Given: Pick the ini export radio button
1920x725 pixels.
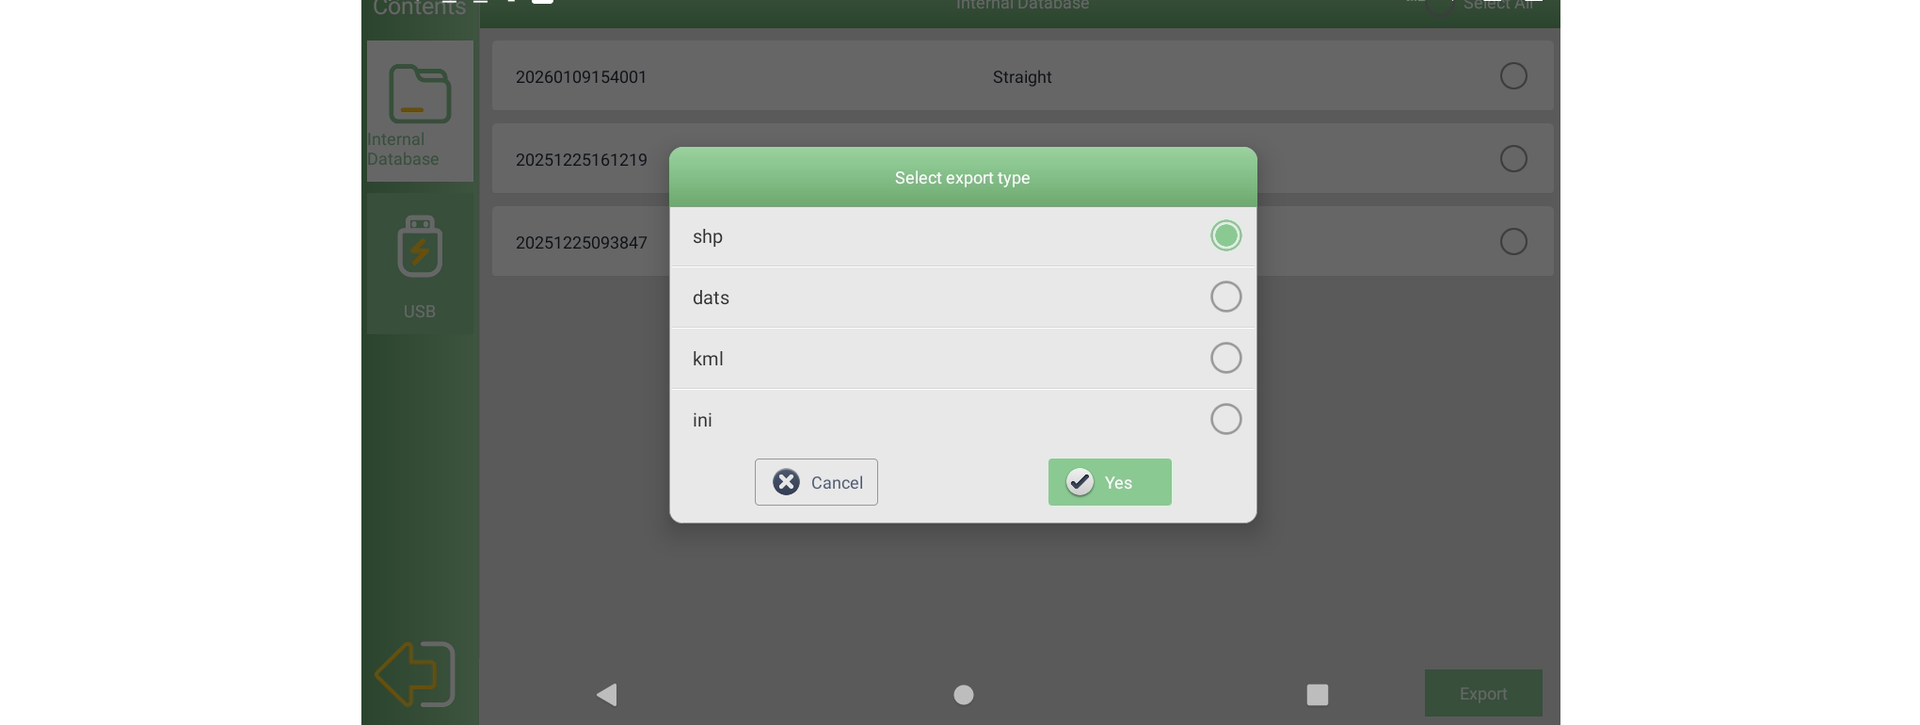Looking at the screenshot, I should [1225, 419].
